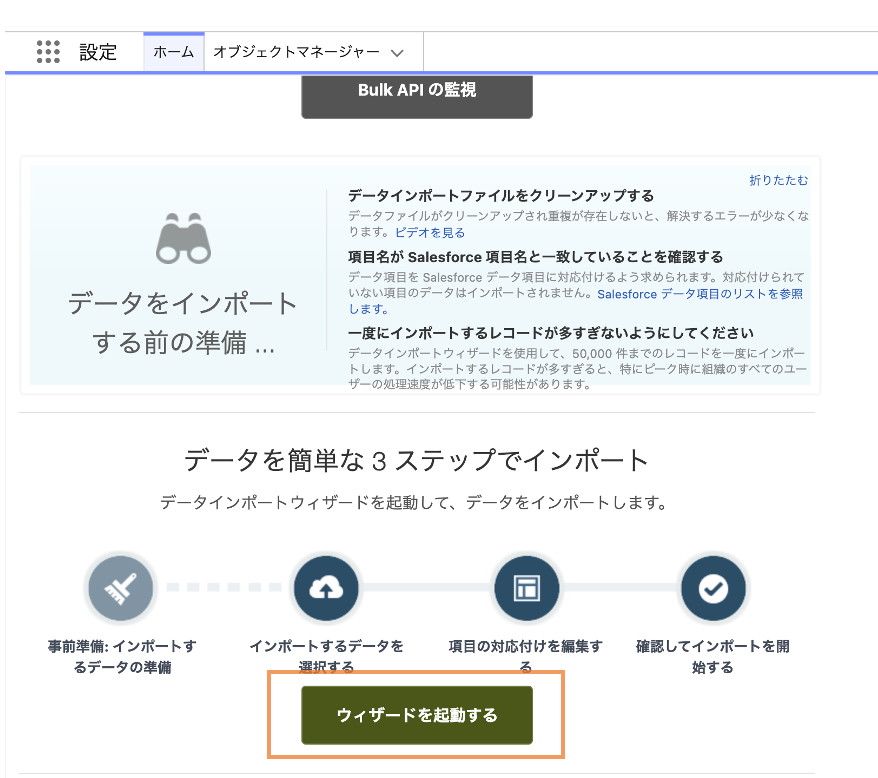Viewport: 878px width, 778px height.
Task: Select the 確認してインポートを開始する step label
Action: pyautogui.click(x=713, y=656)
